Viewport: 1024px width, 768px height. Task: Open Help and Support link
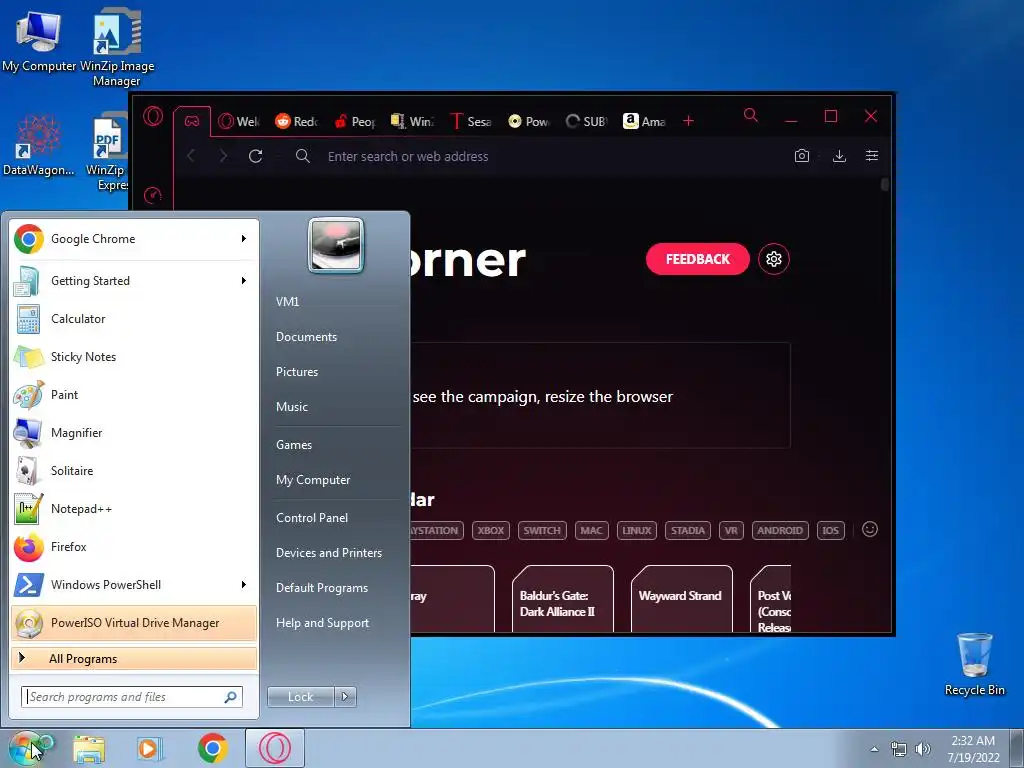[x=322, y=623]
